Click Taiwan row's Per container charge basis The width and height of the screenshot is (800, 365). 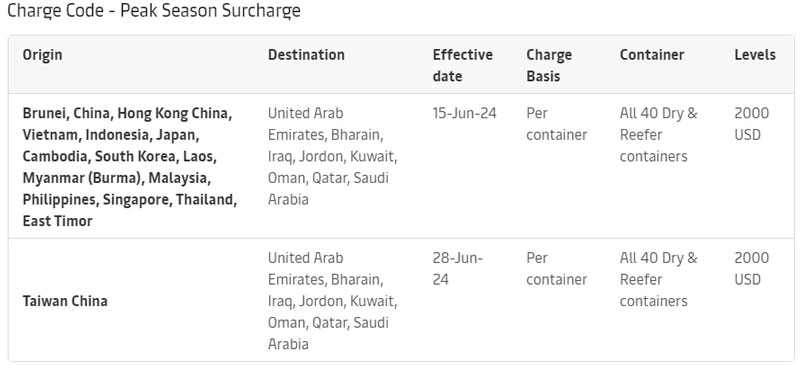click(557, 269)
